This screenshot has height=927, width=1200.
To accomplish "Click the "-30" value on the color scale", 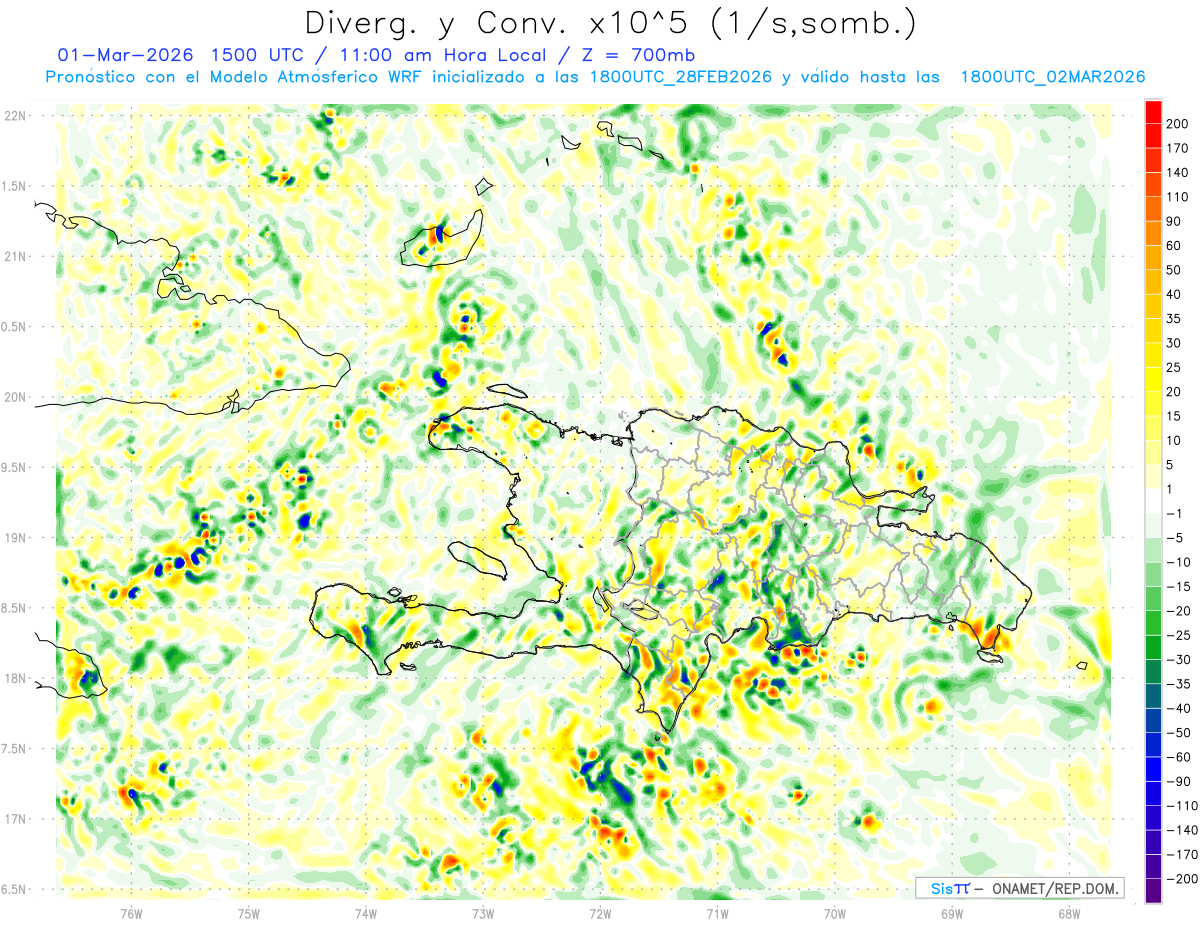I will (x=1178, y=660).
